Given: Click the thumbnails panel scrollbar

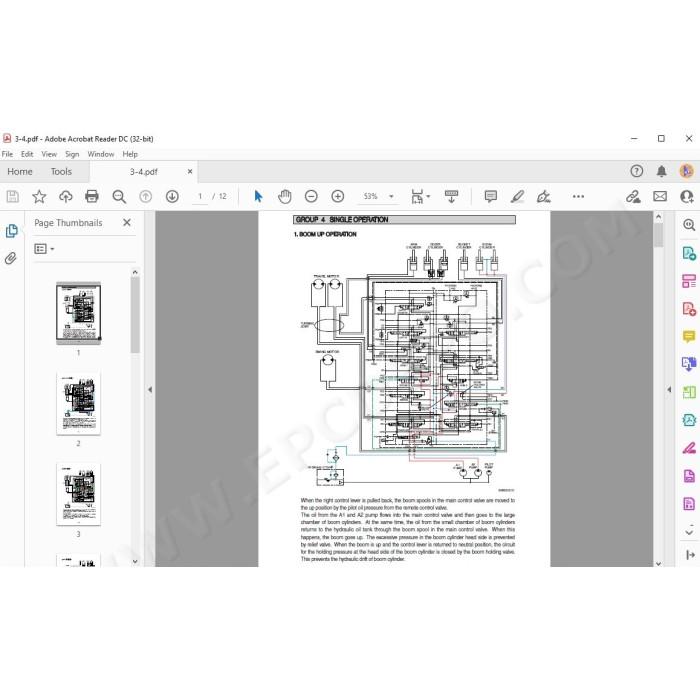Looking at the screenshot, I should (x=135, y=315).
